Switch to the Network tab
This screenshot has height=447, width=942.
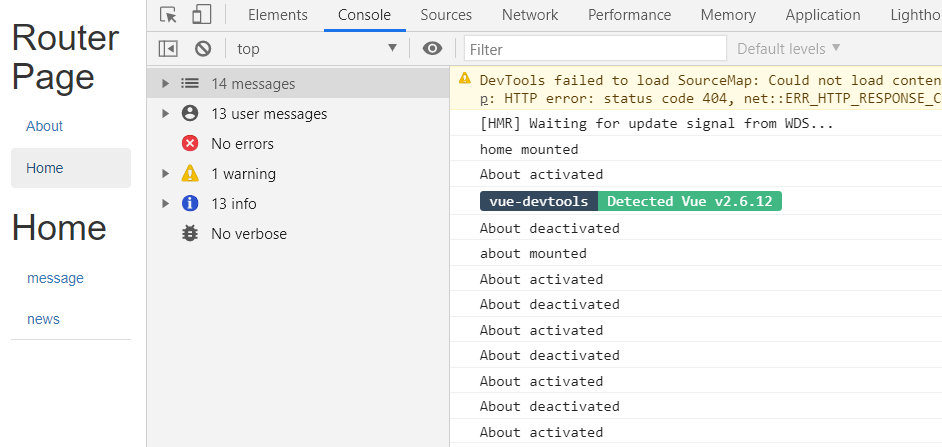(x=530, y=15)
